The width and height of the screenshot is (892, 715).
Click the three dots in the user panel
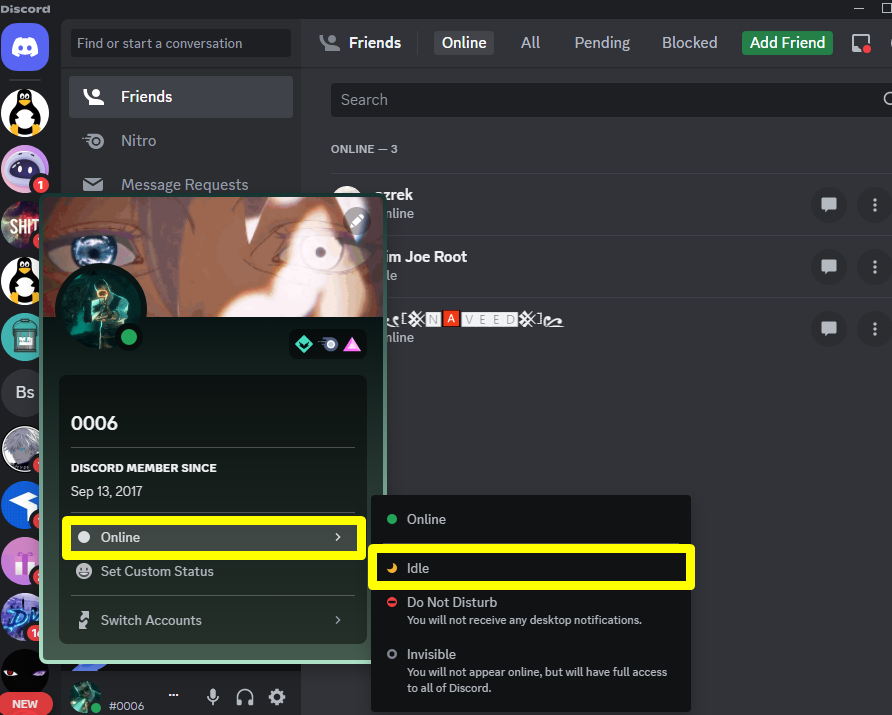point(174,695)
